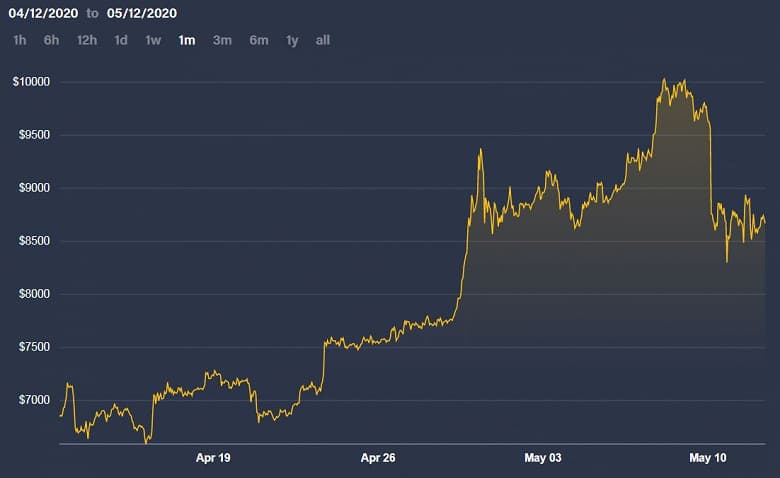
Task: Click the $7000 y-axis label
Action: click(31, 400)
